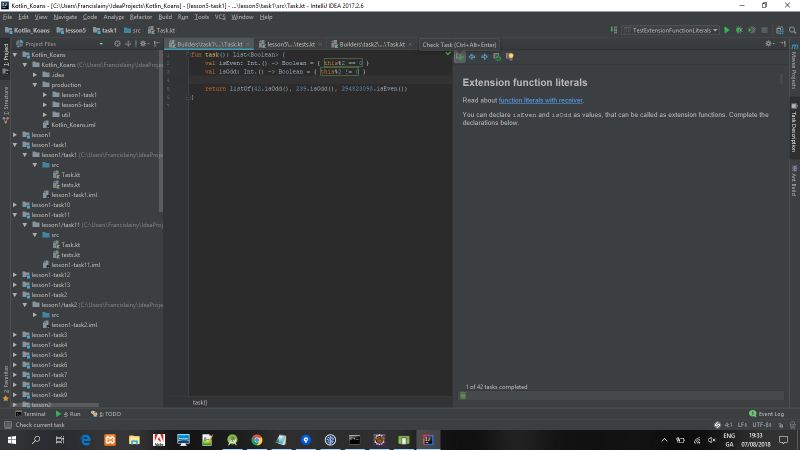Screen dimensions: 800x450
Task: Open the run configuration dropdown
Action: (670, 30)
